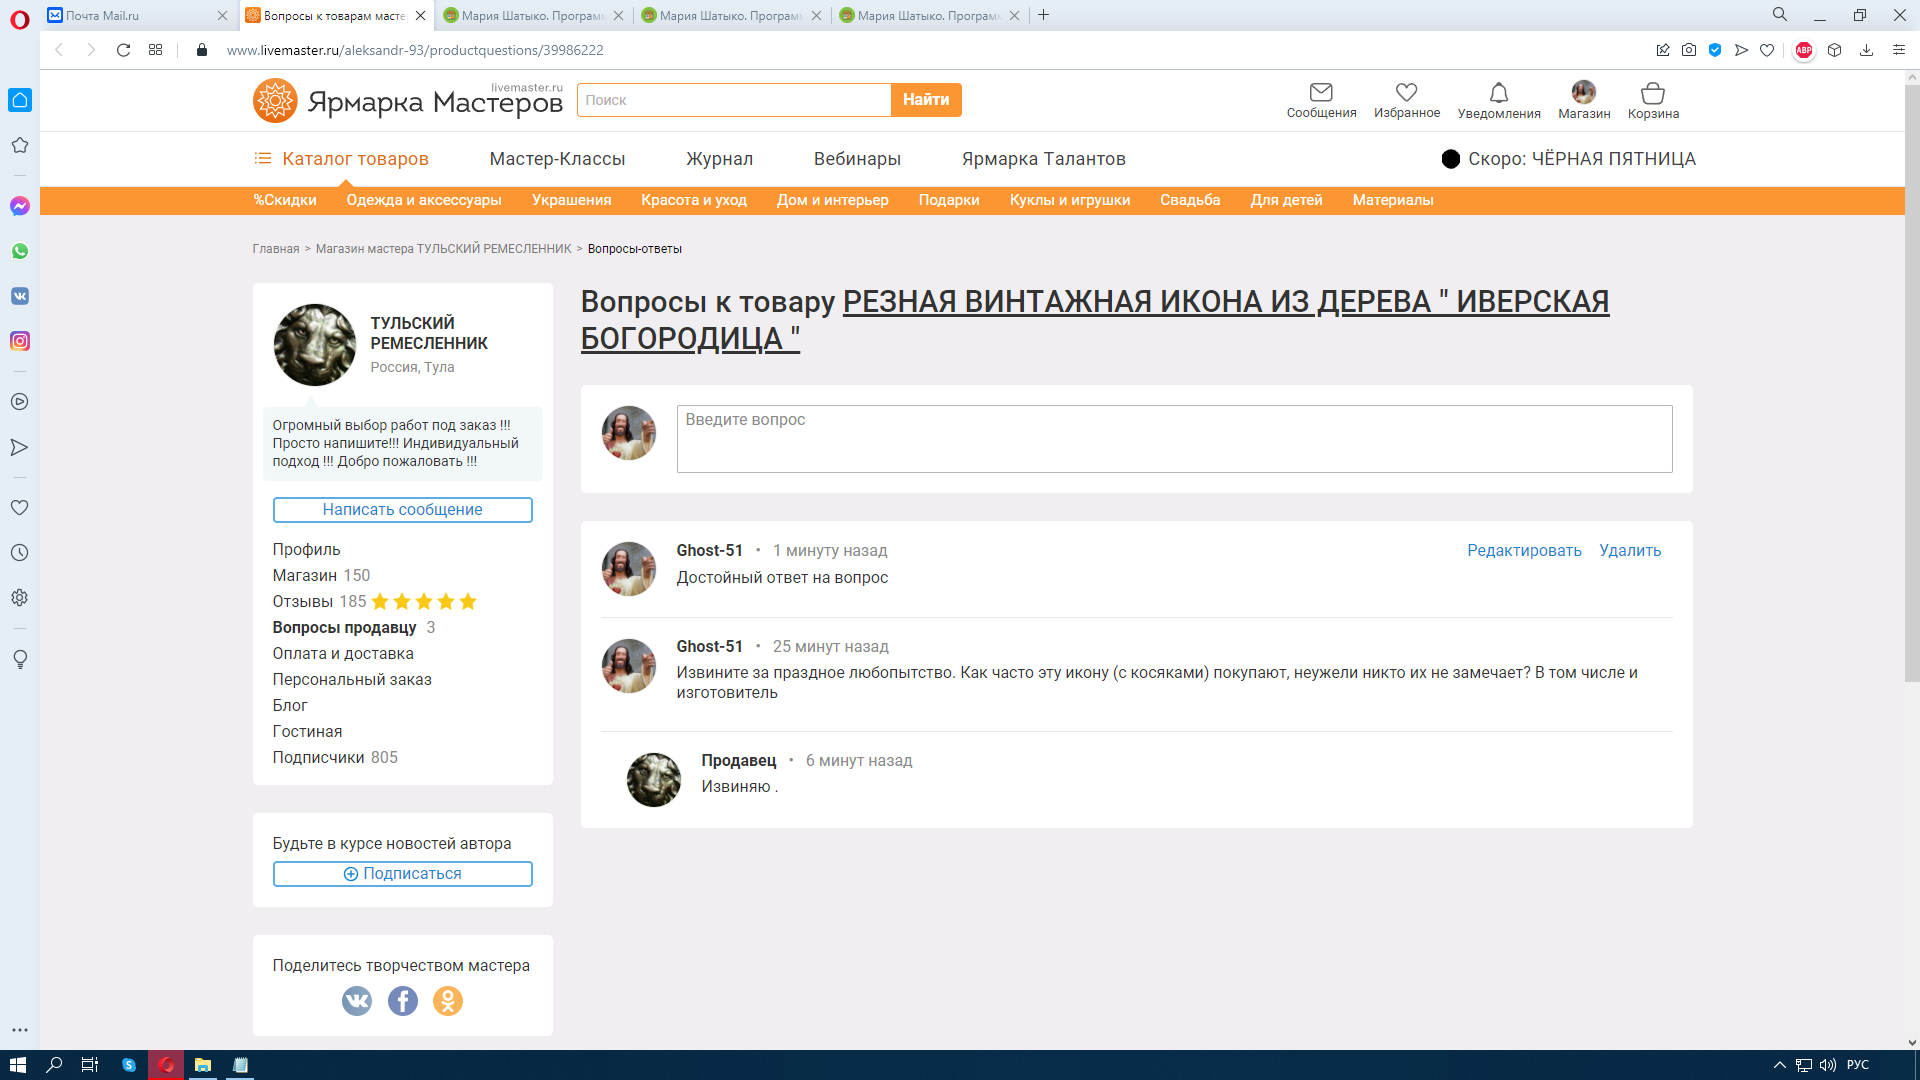1920x1080 pixels.
Task: Open Главная breadcrumb link
Action: pos(275,249)
